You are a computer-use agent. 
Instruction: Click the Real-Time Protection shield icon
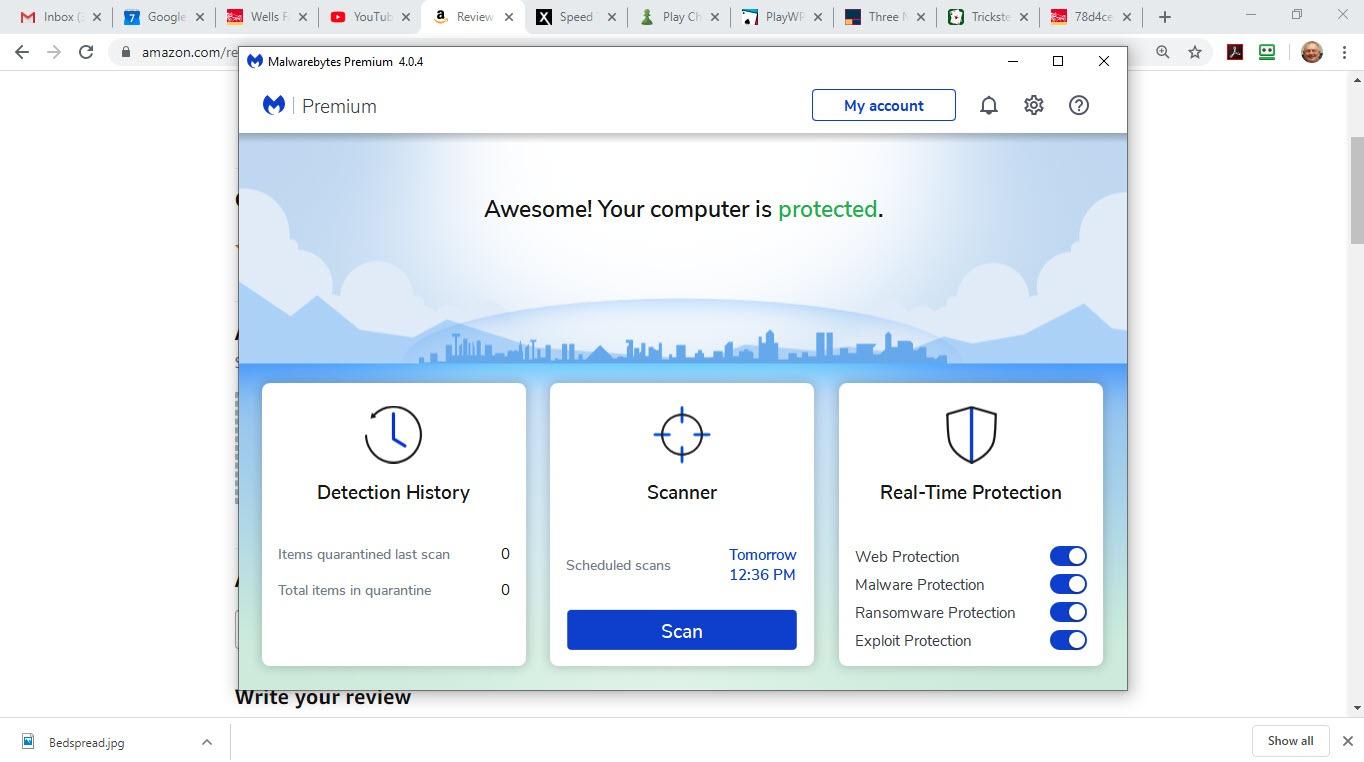point(970,434)
